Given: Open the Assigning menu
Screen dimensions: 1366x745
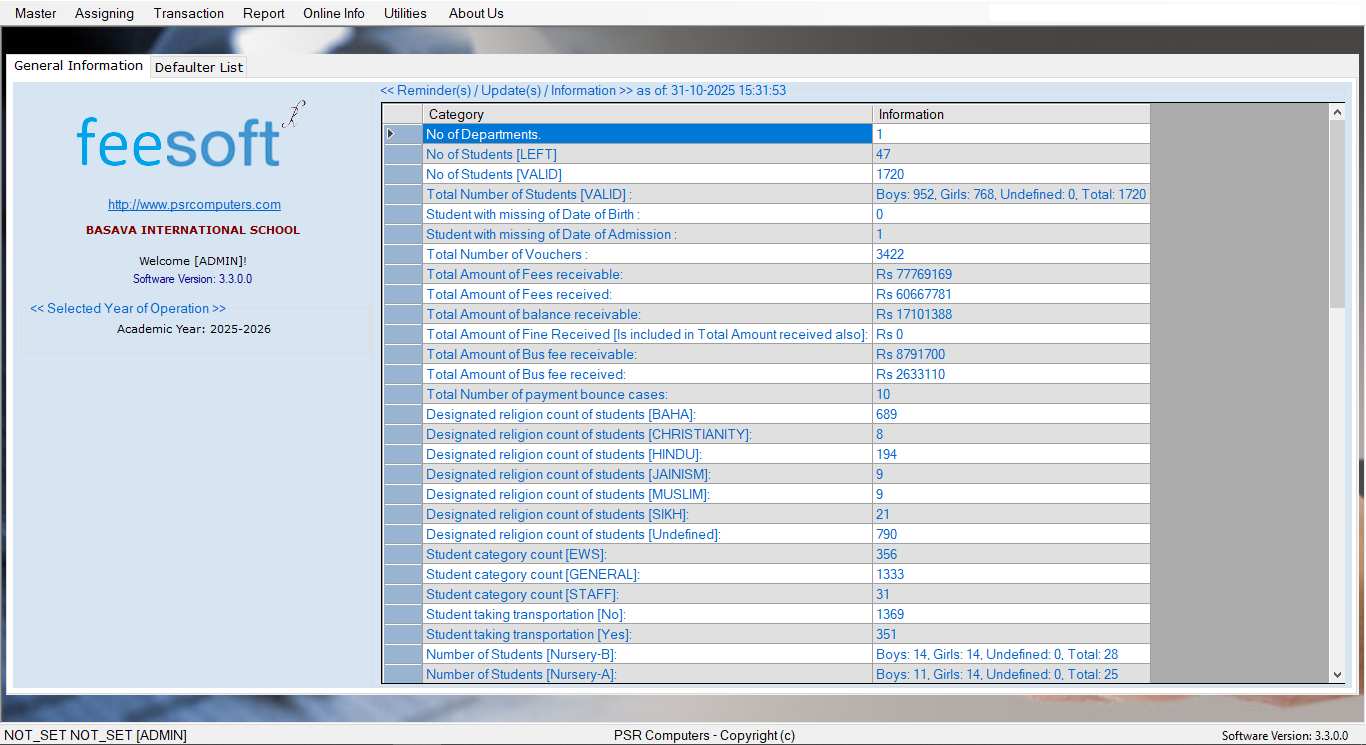Looking at the screenshot, I should [x=104, y=13].
